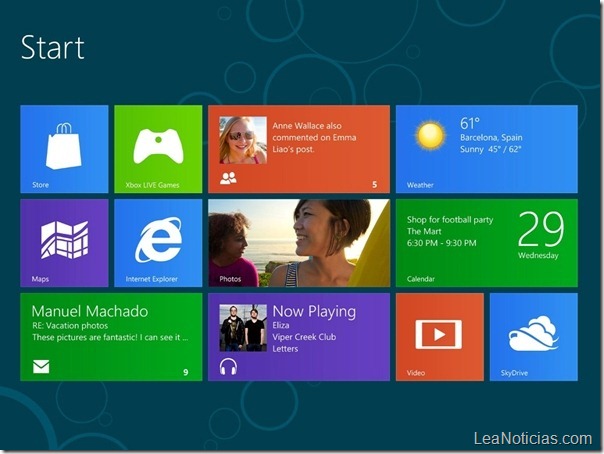Click 'Viper Creek Club' artist text
Image resolution: width=604 pixels, height=454 pixels.
[x=304, y=337]
